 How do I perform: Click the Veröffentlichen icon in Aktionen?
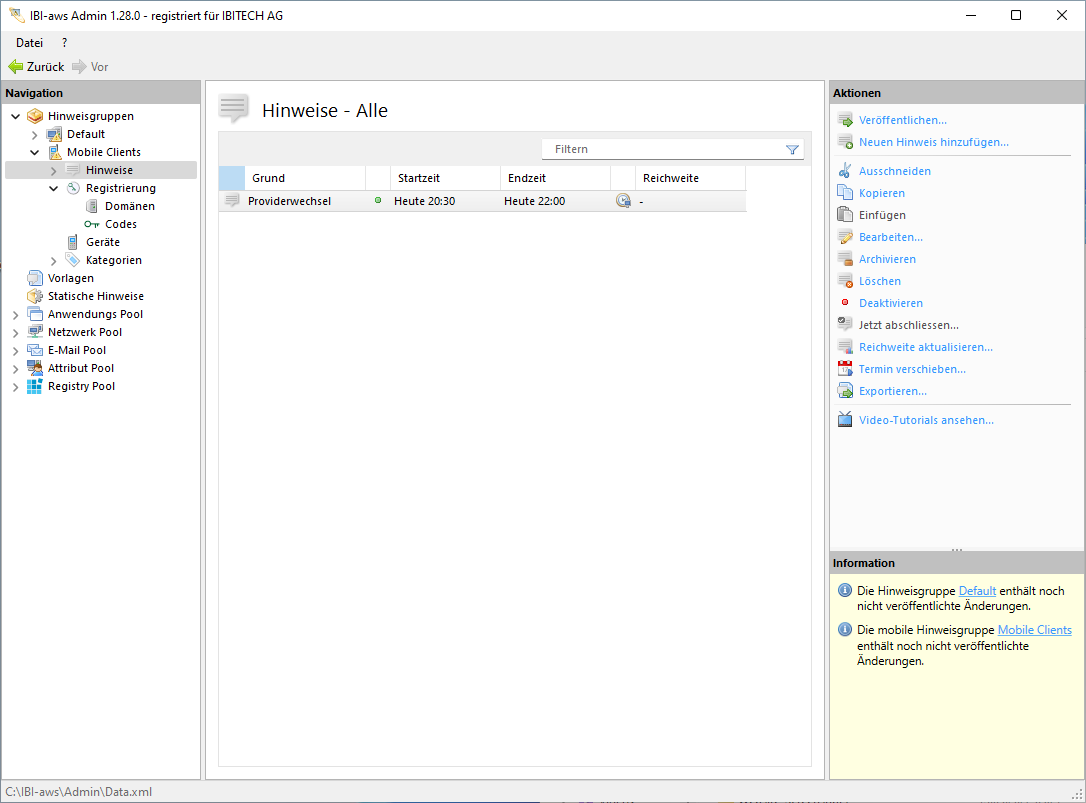click(x=845, y=120)
